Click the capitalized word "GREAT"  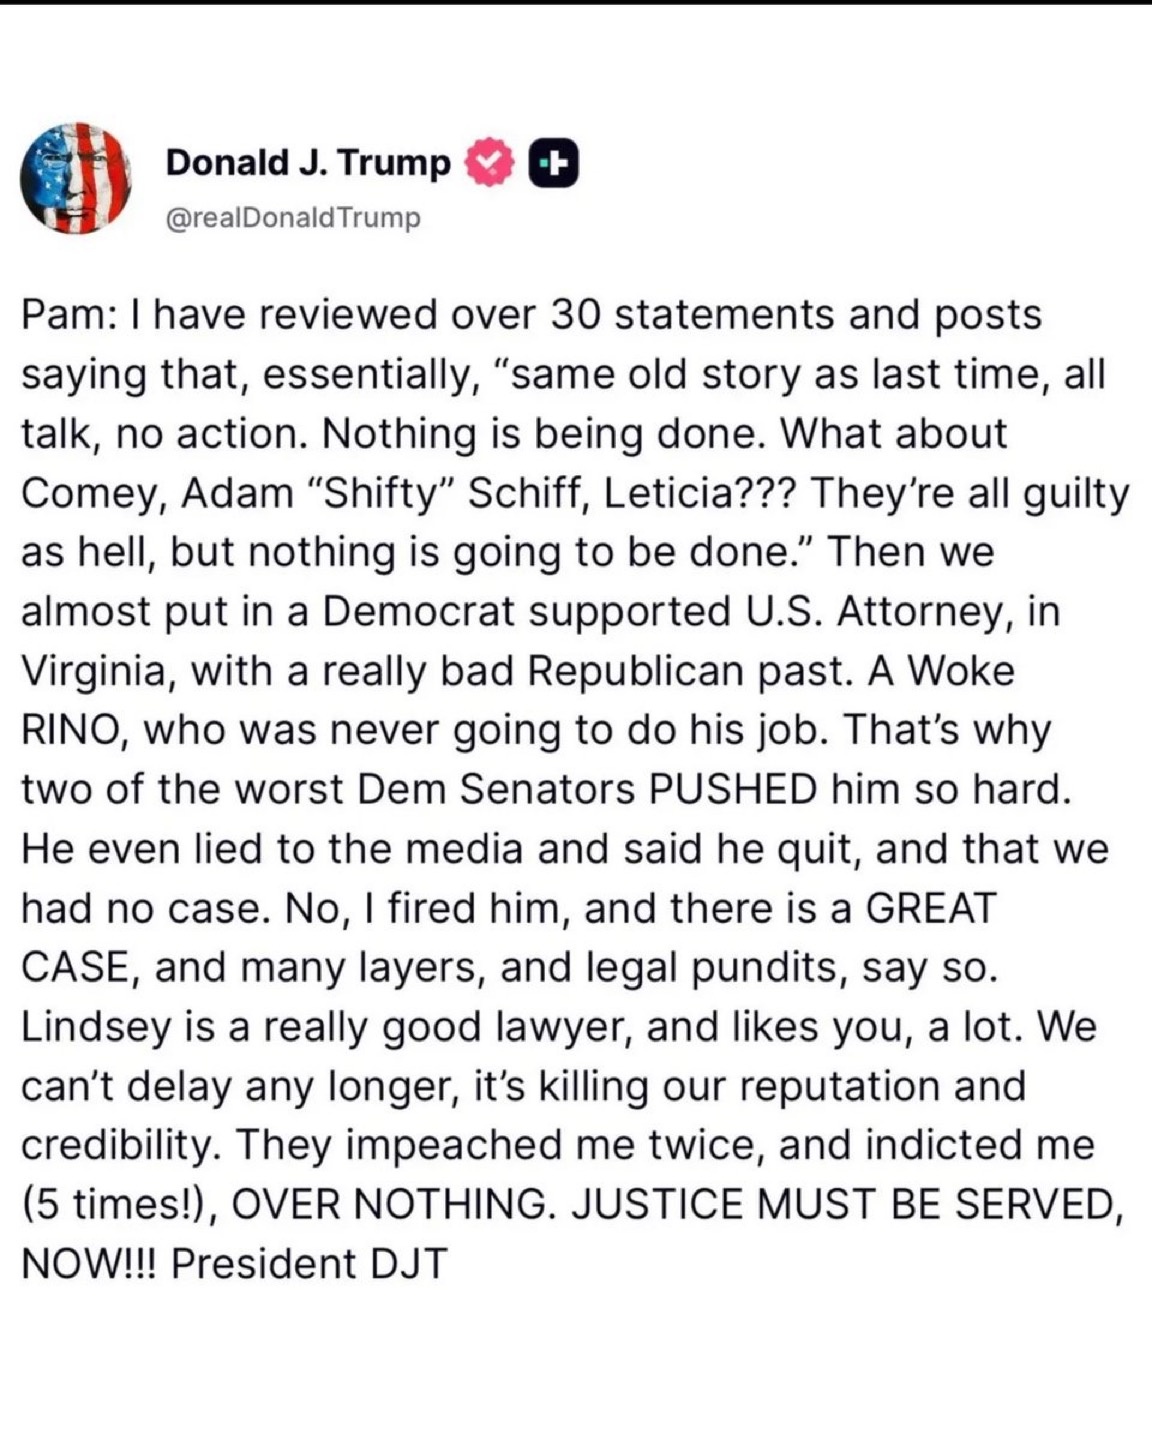point(931,908)
